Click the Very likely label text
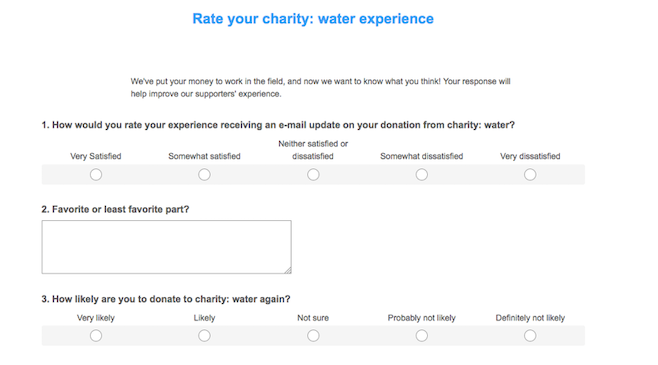658x365 pixels. (96, 318)
